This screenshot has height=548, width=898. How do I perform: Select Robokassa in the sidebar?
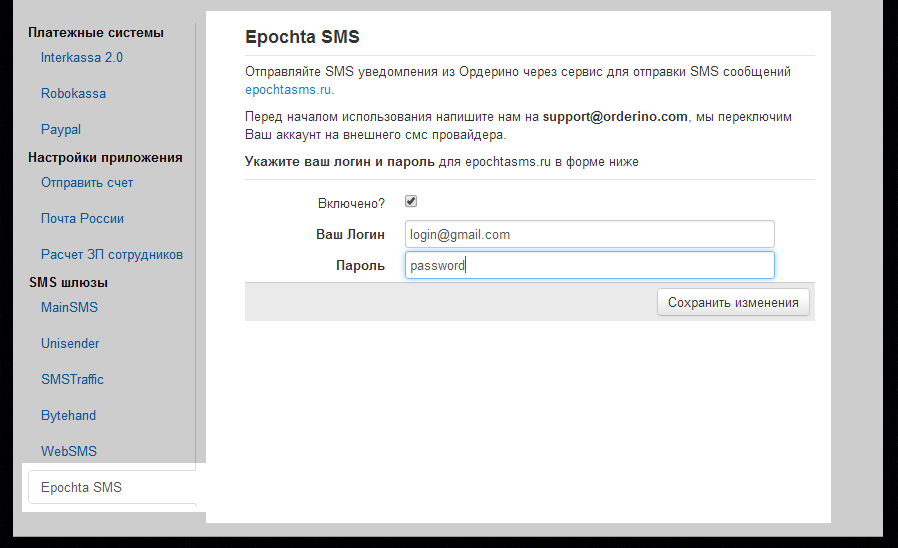[73, 93]
